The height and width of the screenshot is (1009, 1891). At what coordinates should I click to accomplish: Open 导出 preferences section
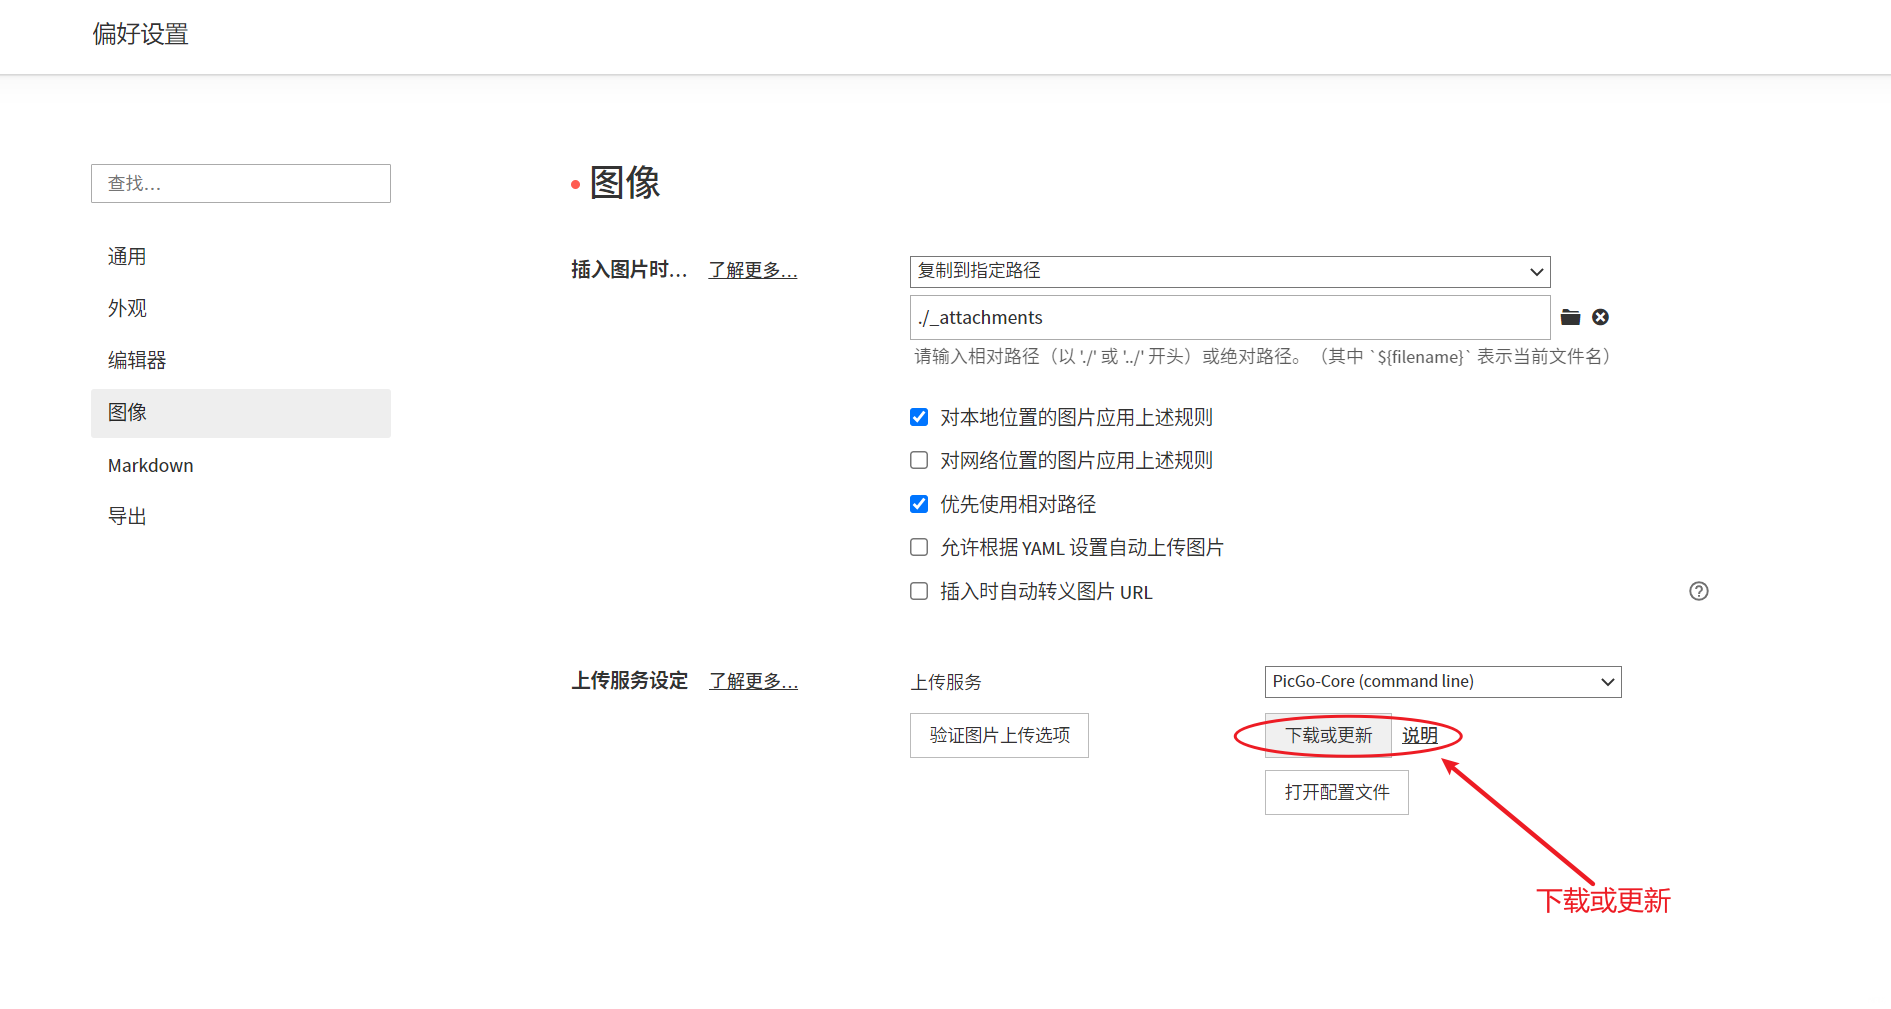(x=241, y=516)
